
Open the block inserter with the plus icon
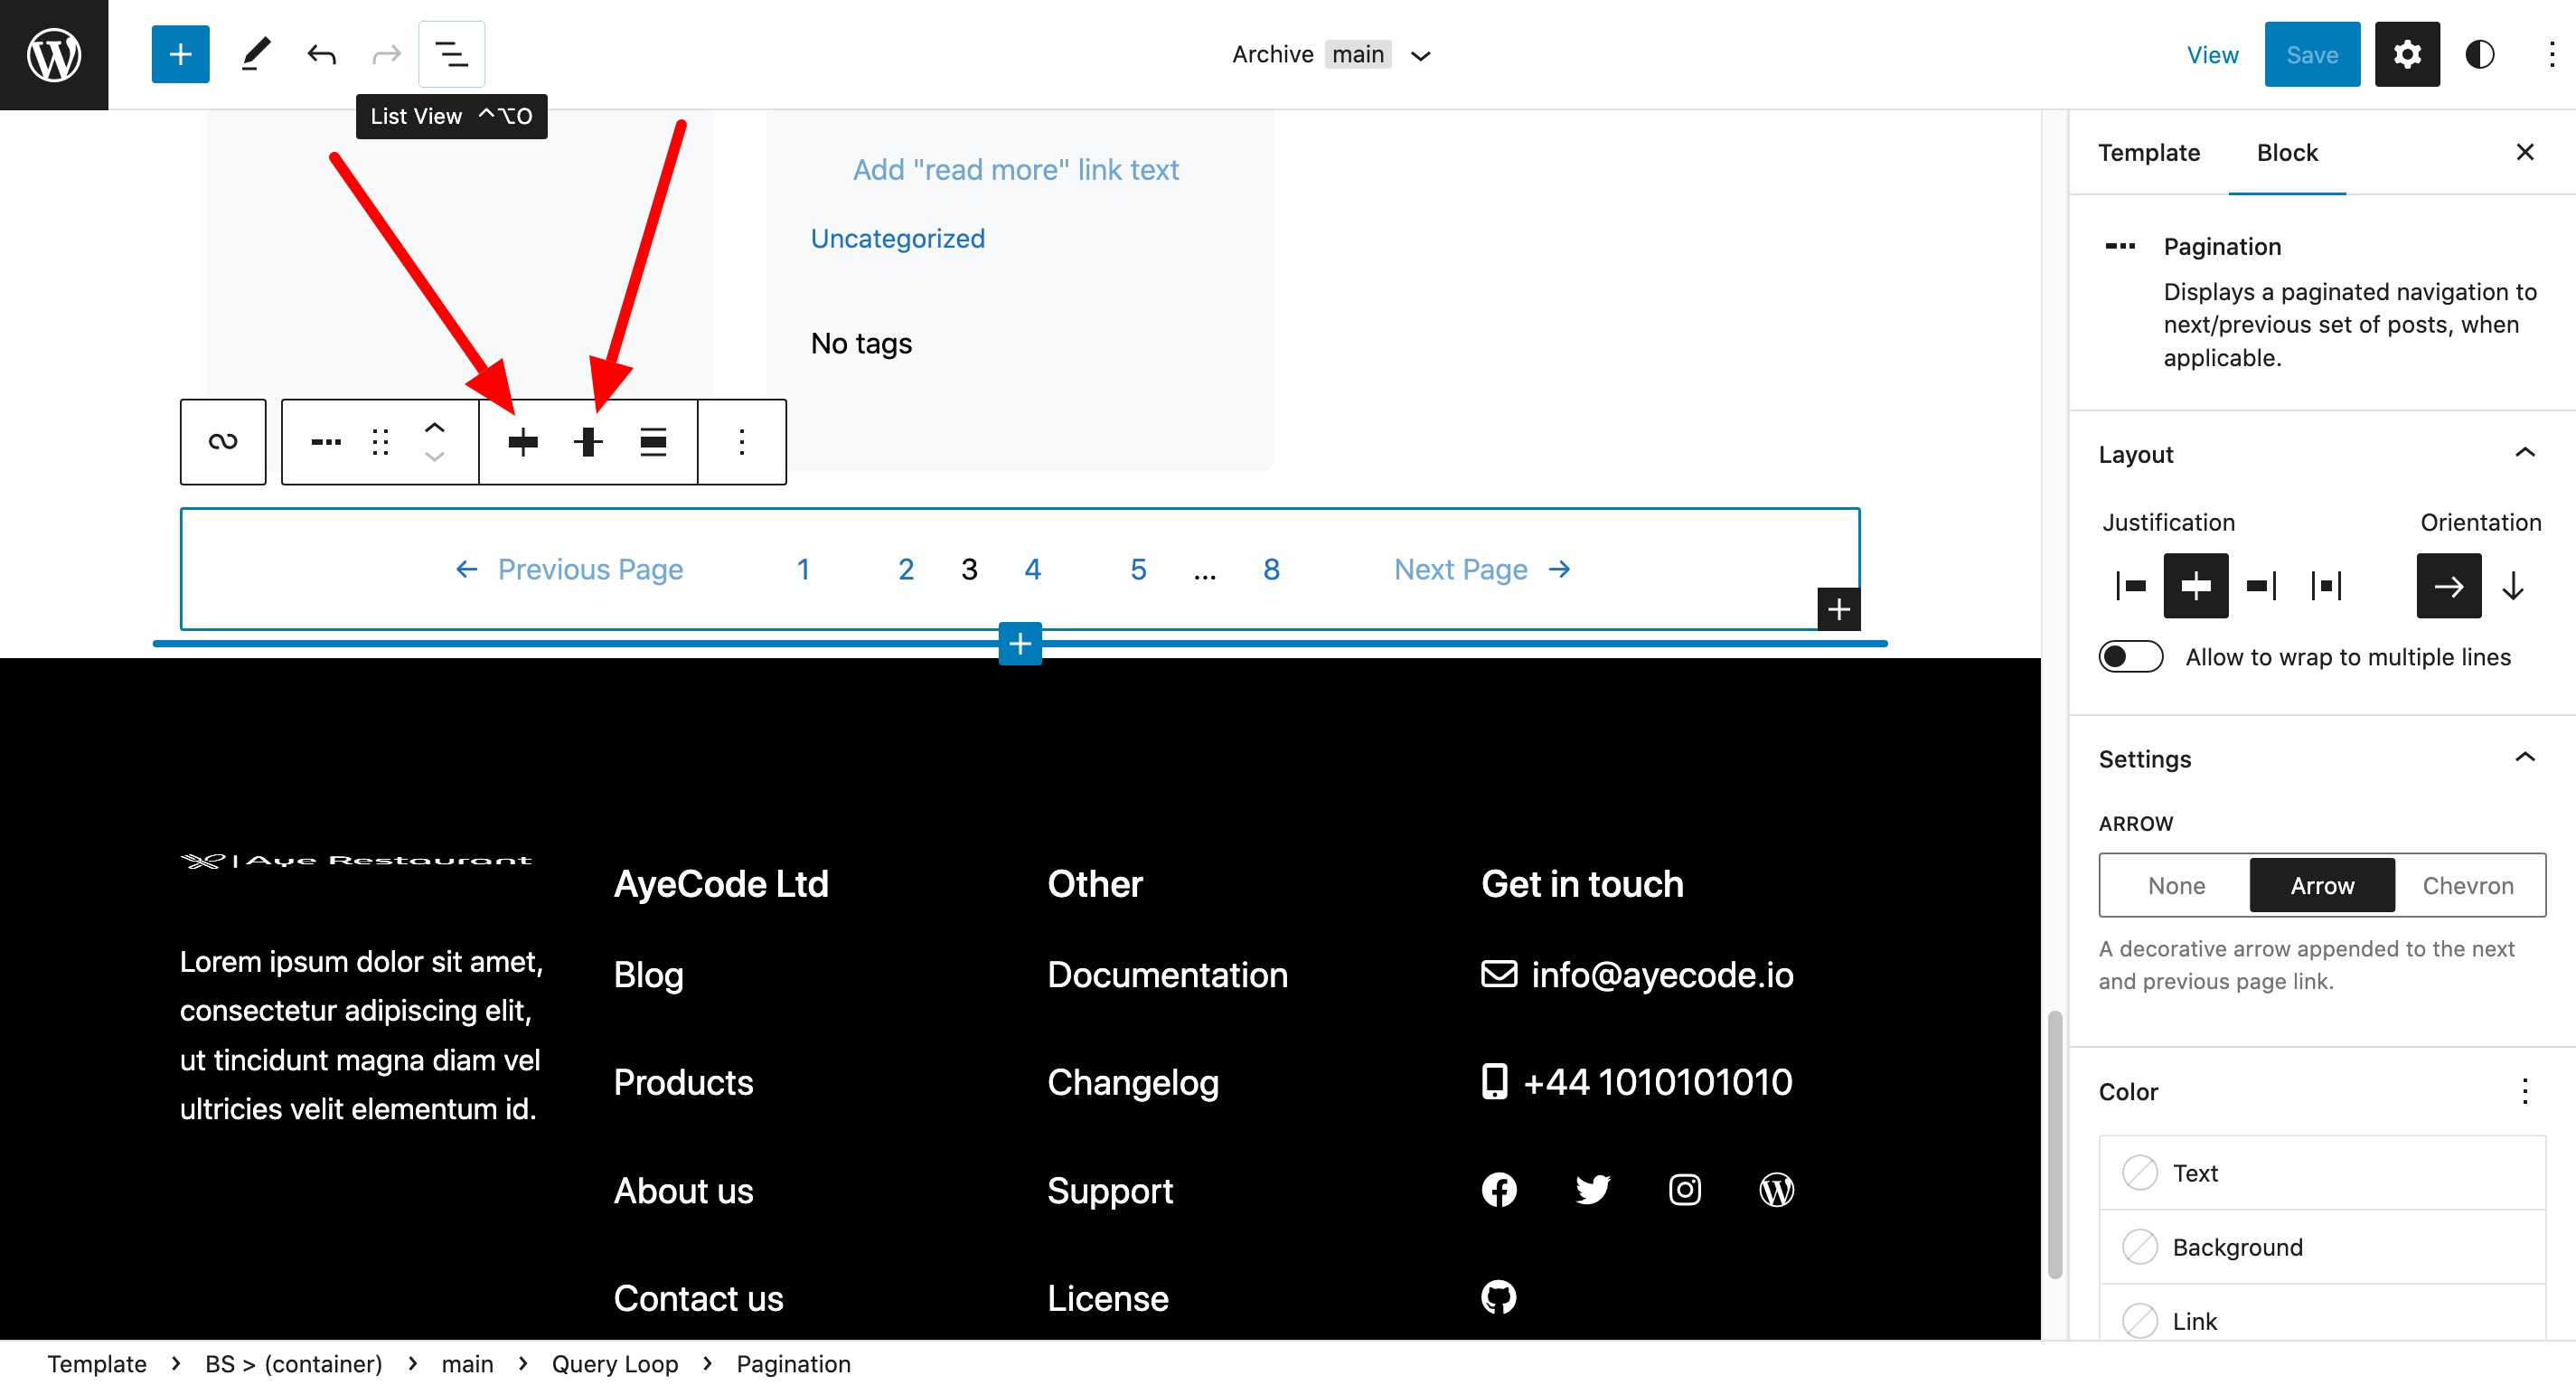(180, 54)
